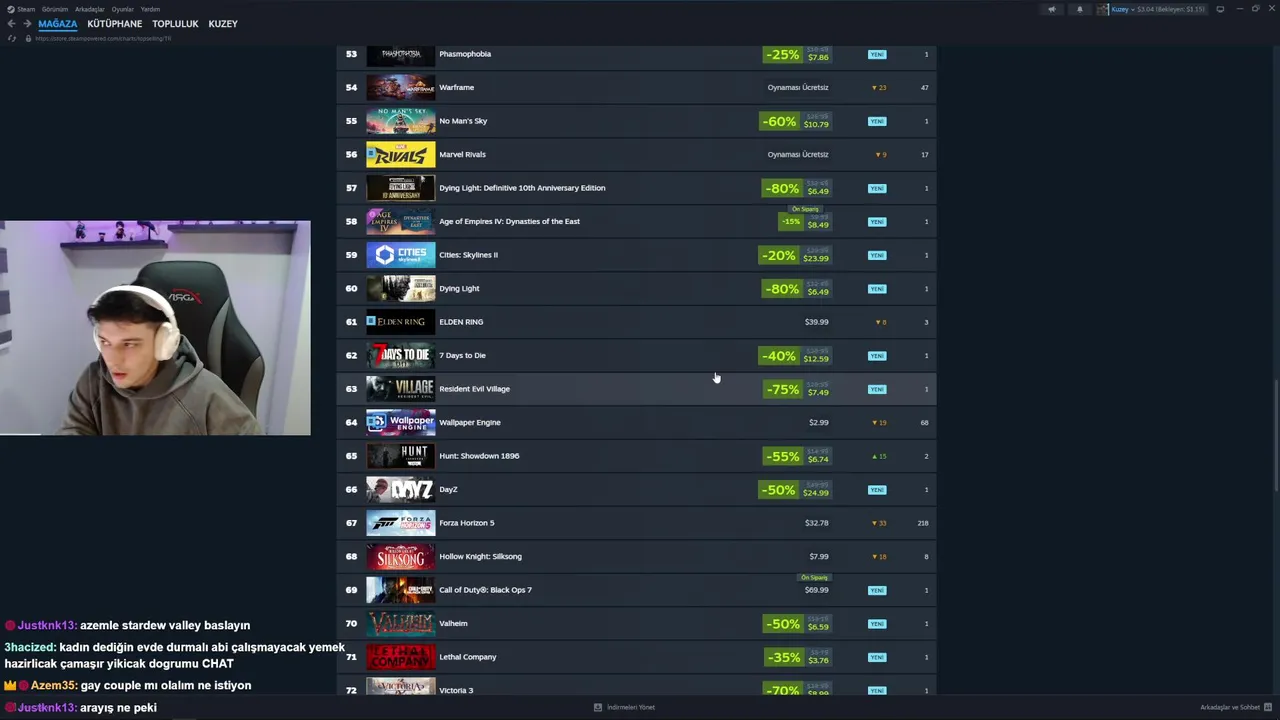This screenshot has width=1280, height=720.
Task: Click the up-15 rank change on Hunt row
Action: pyautogui.click(x=879, y=456)
